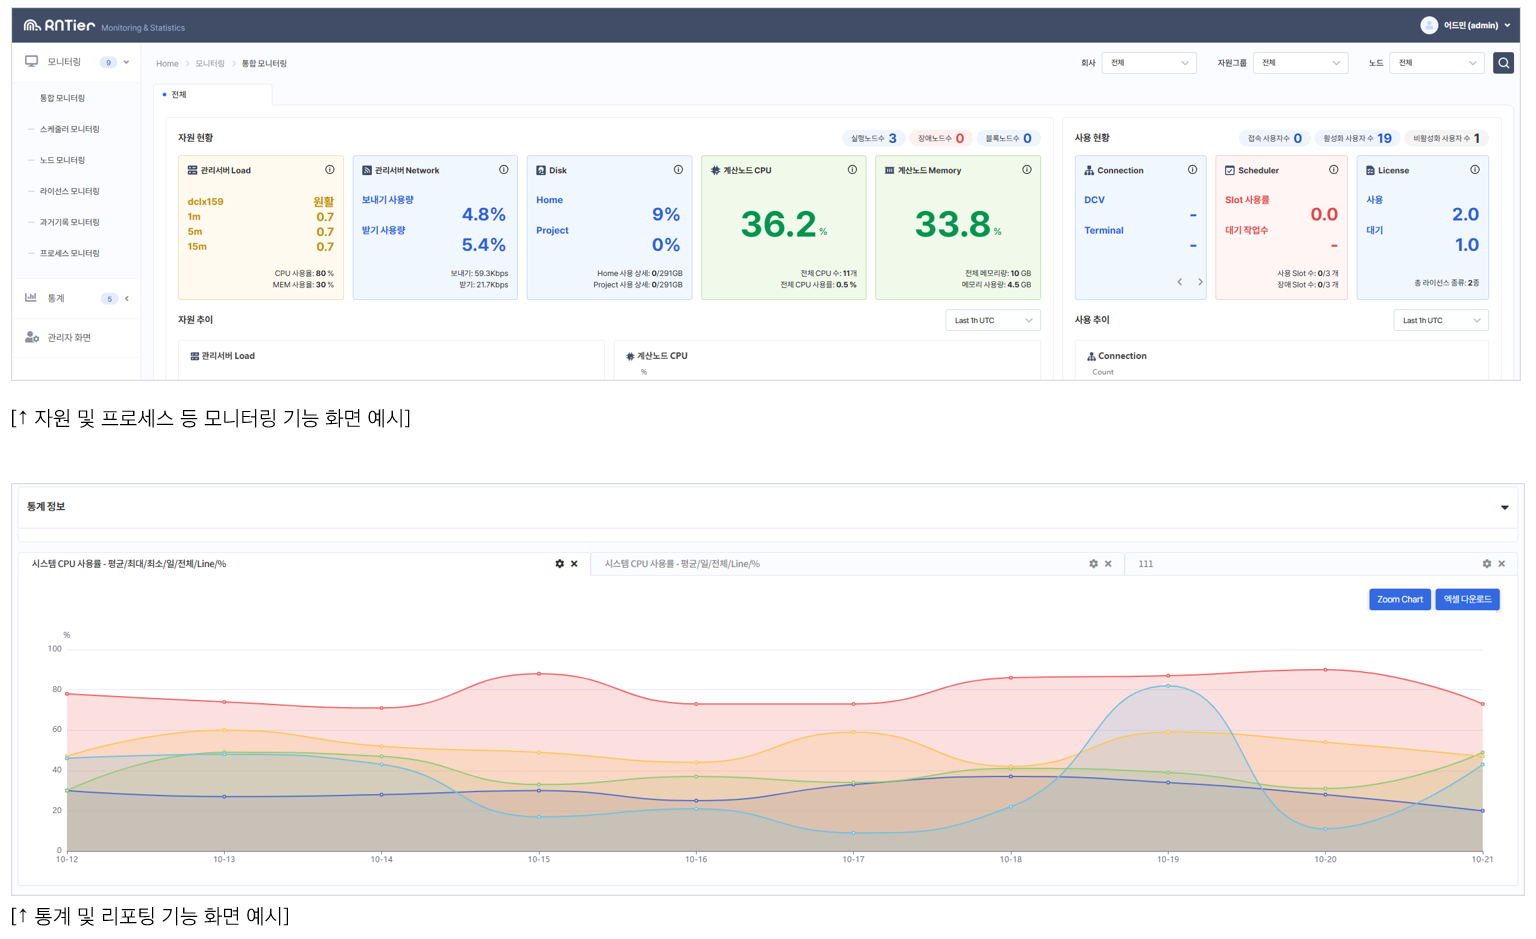Open info icon on License card
1536x939 pixels.
[x=1475, y=170]
